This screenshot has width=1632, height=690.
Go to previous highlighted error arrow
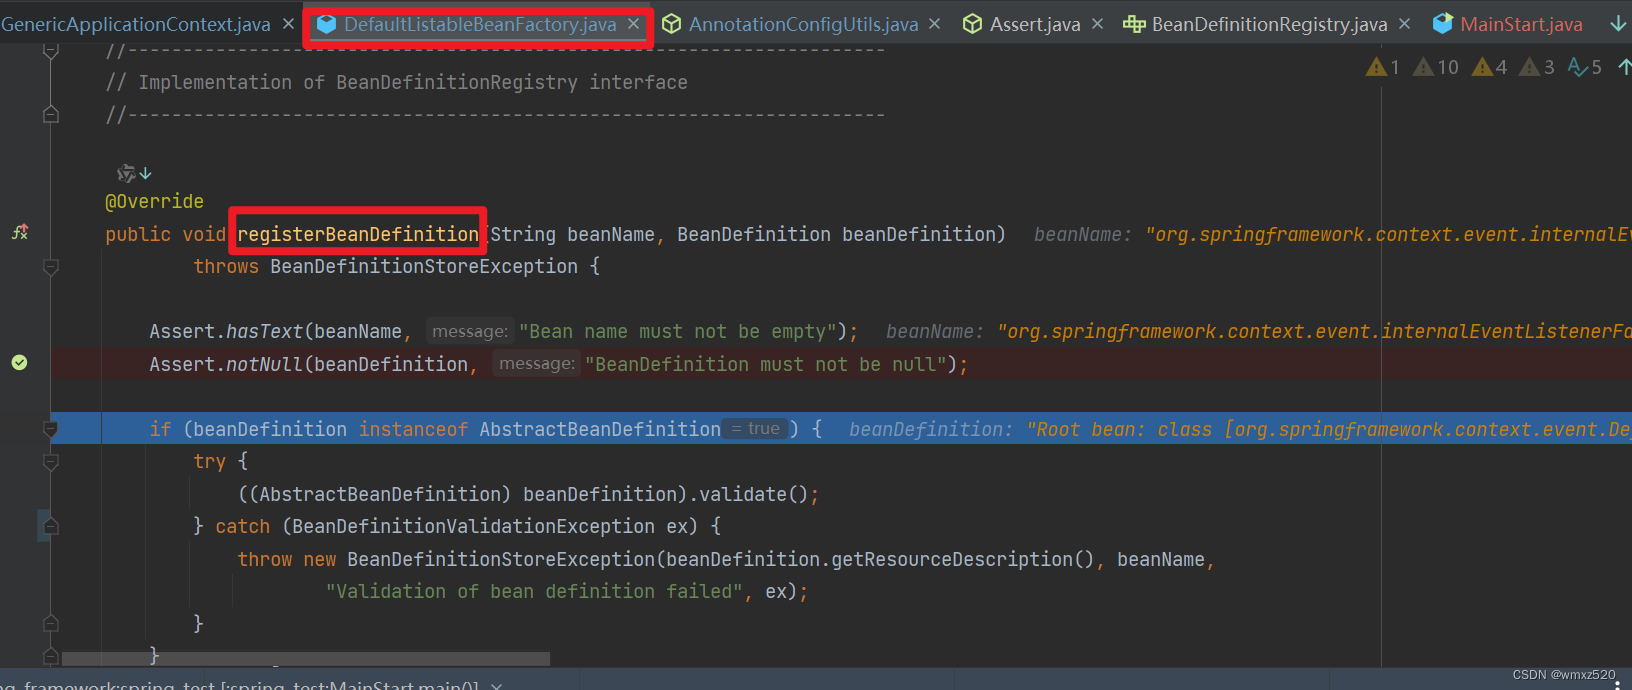[1624, 67]
